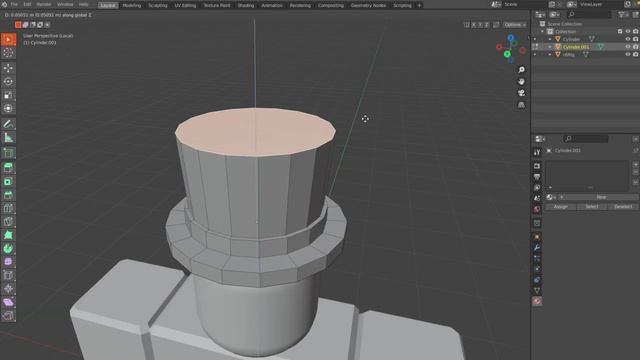Open the Object Data green triangle tab

537,290
